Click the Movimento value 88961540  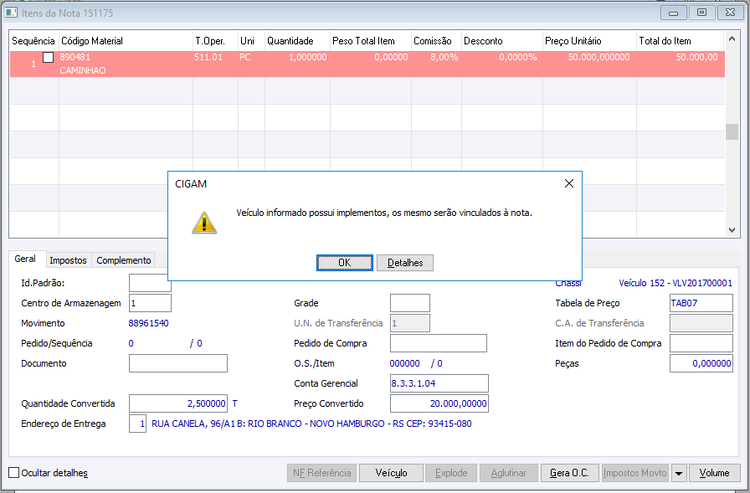[149, 323]
